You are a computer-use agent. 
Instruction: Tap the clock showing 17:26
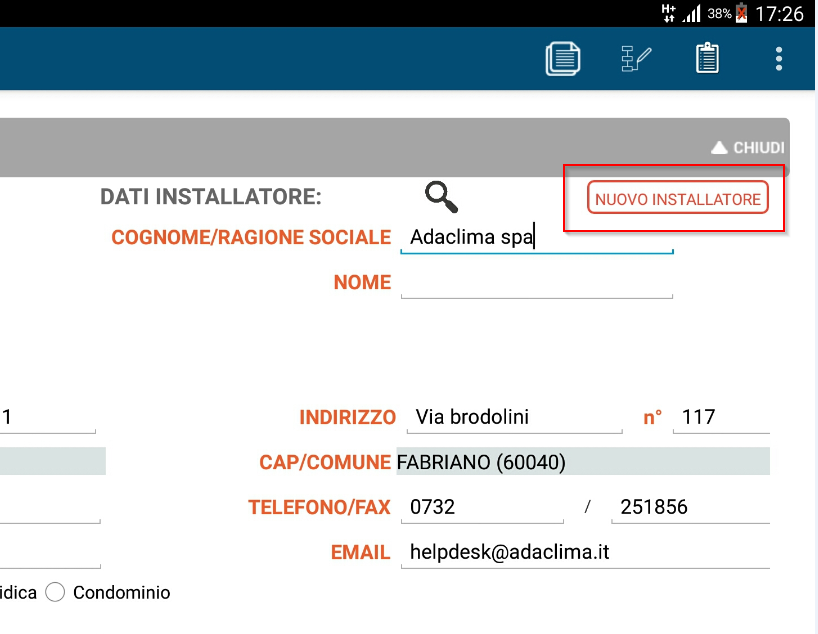pyautogui.click(x=779, y=14)
